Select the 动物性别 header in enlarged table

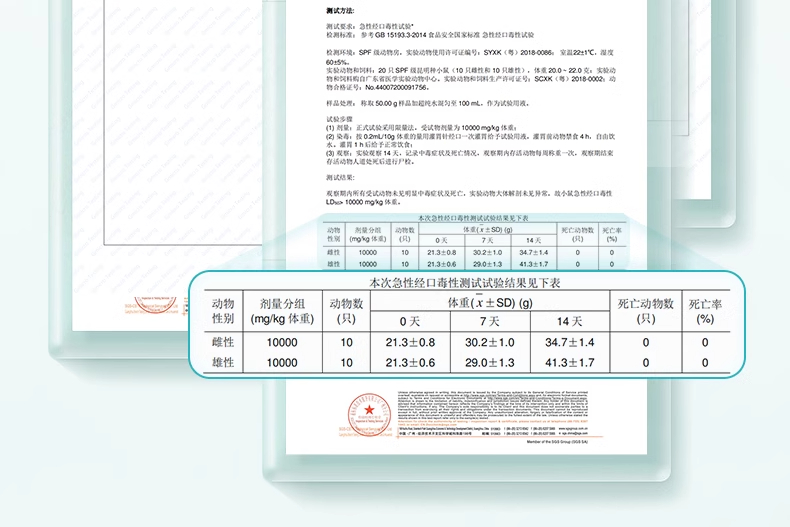223,311
